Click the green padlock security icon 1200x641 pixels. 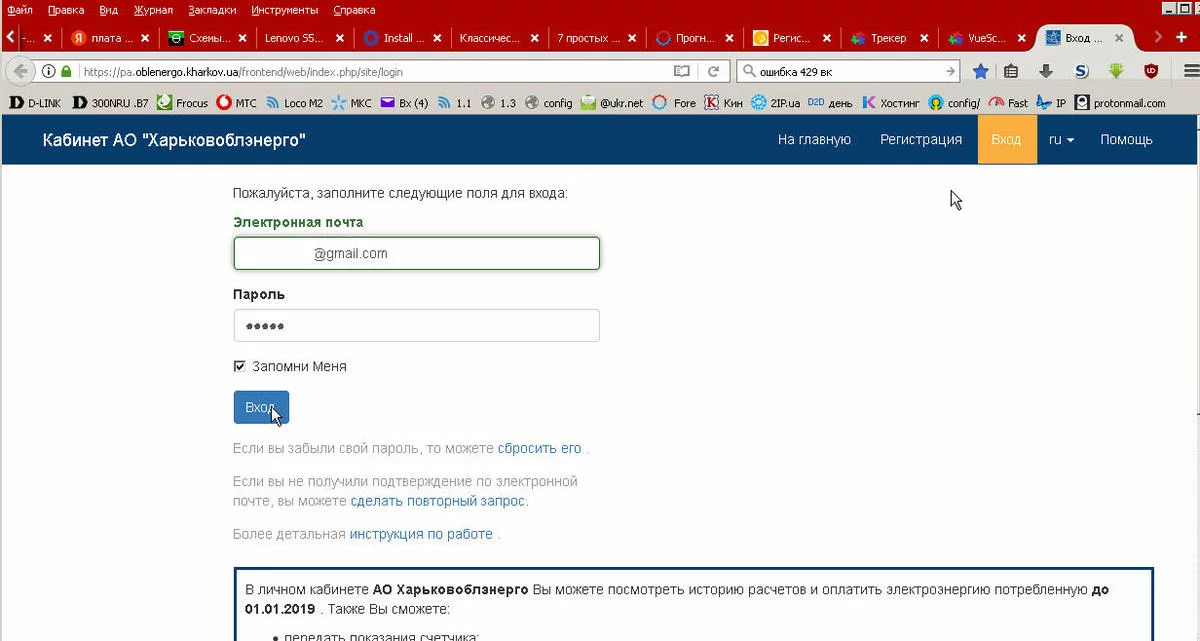coord(67,72)
